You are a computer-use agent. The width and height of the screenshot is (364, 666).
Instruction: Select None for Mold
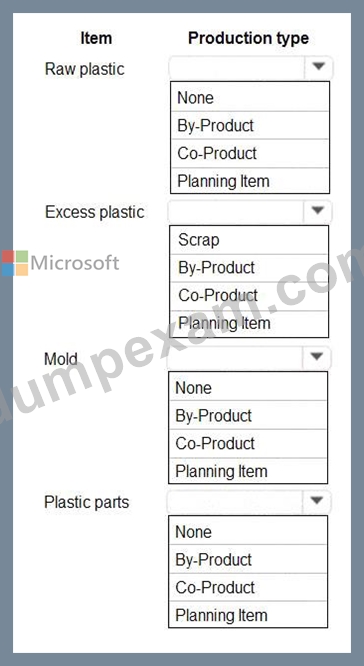248,388
